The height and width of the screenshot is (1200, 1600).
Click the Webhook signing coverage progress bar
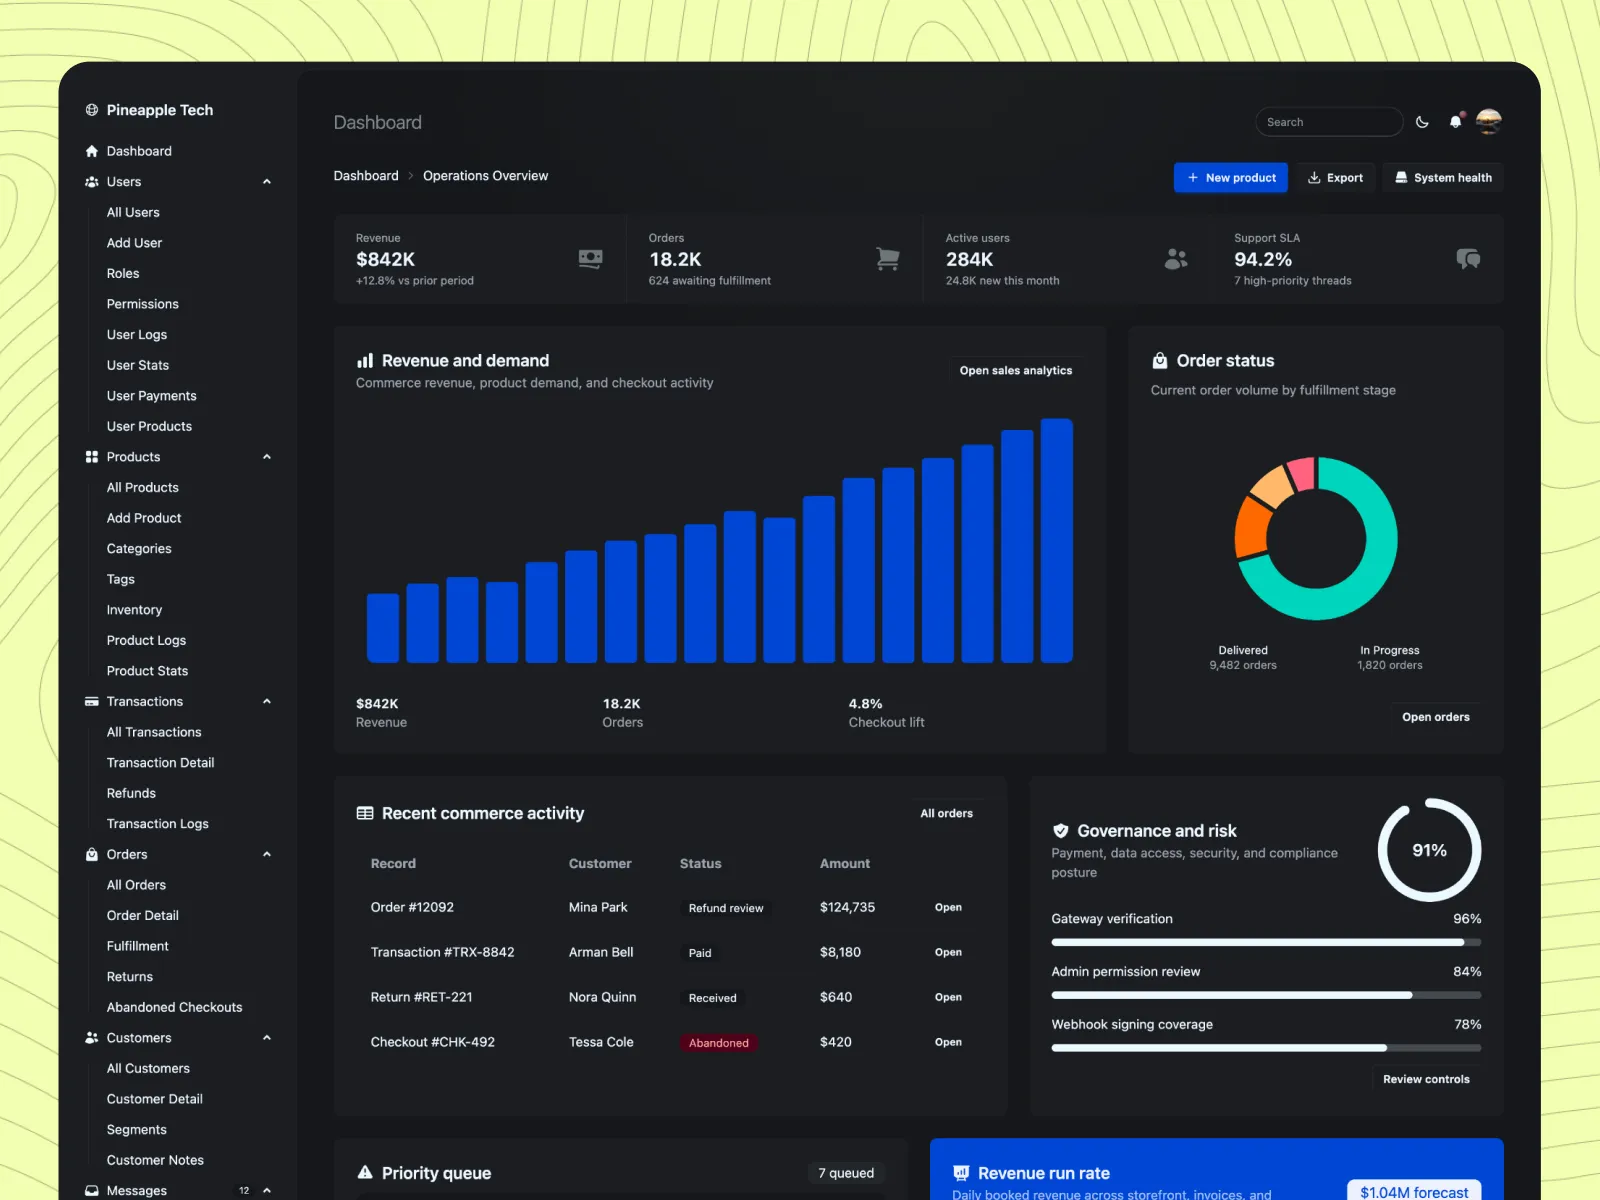(1266, 1048)
